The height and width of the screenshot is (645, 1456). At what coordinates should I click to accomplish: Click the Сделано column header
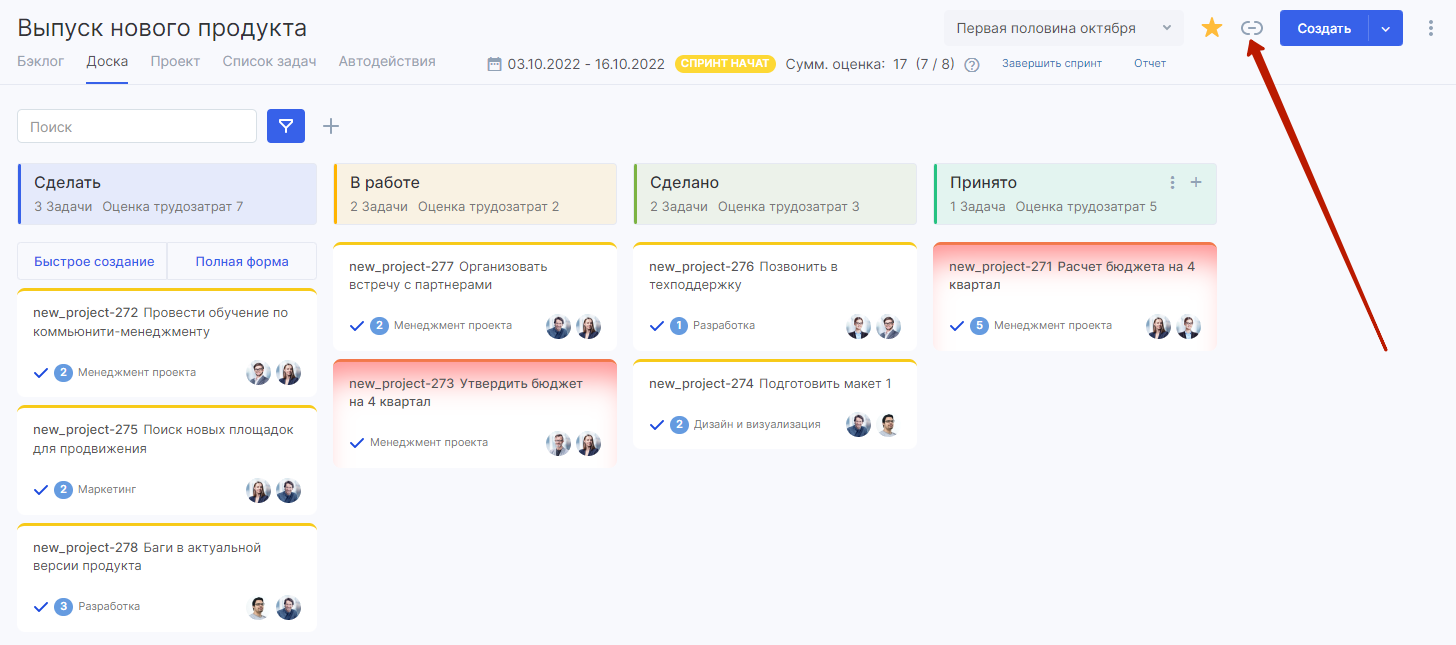click(775, 193)
